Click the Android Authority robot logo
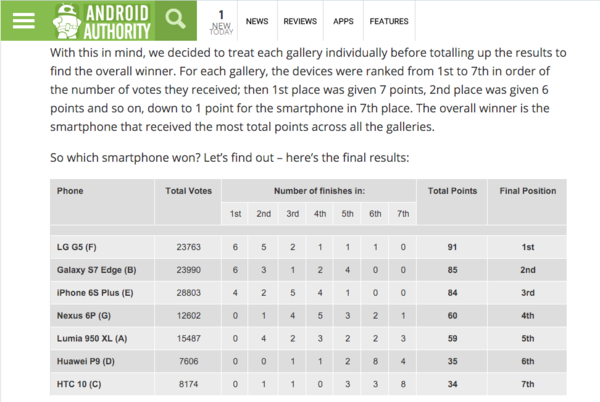The height and width of the screenshot is (402, 600). [x=66, y=21]
